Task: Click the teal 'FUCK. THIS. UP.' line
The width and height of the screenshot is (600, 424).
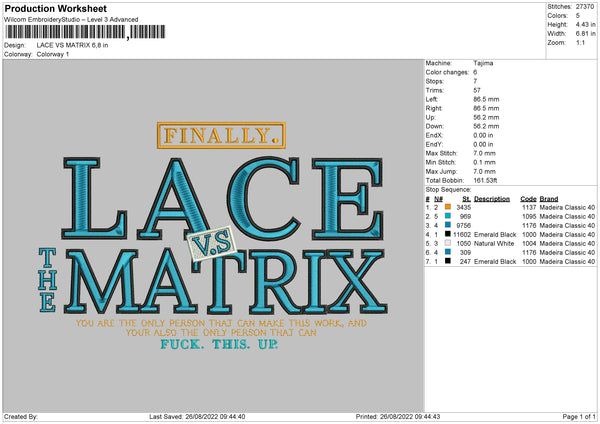Action: [x=219, y=344]
